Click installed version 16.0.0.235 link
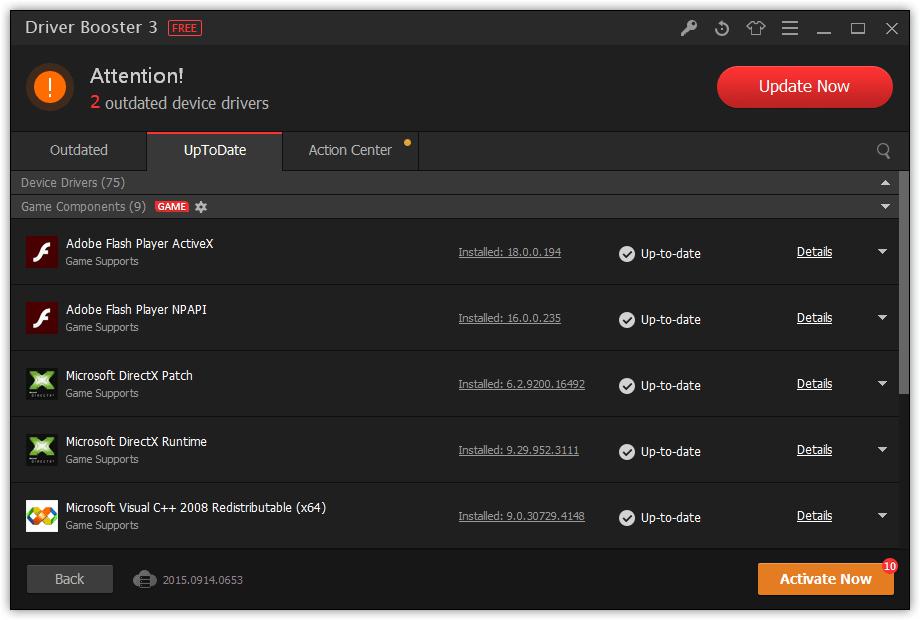The height and width of the screenshot is (620, 920). pyautogui.click(x=509, y=319)
